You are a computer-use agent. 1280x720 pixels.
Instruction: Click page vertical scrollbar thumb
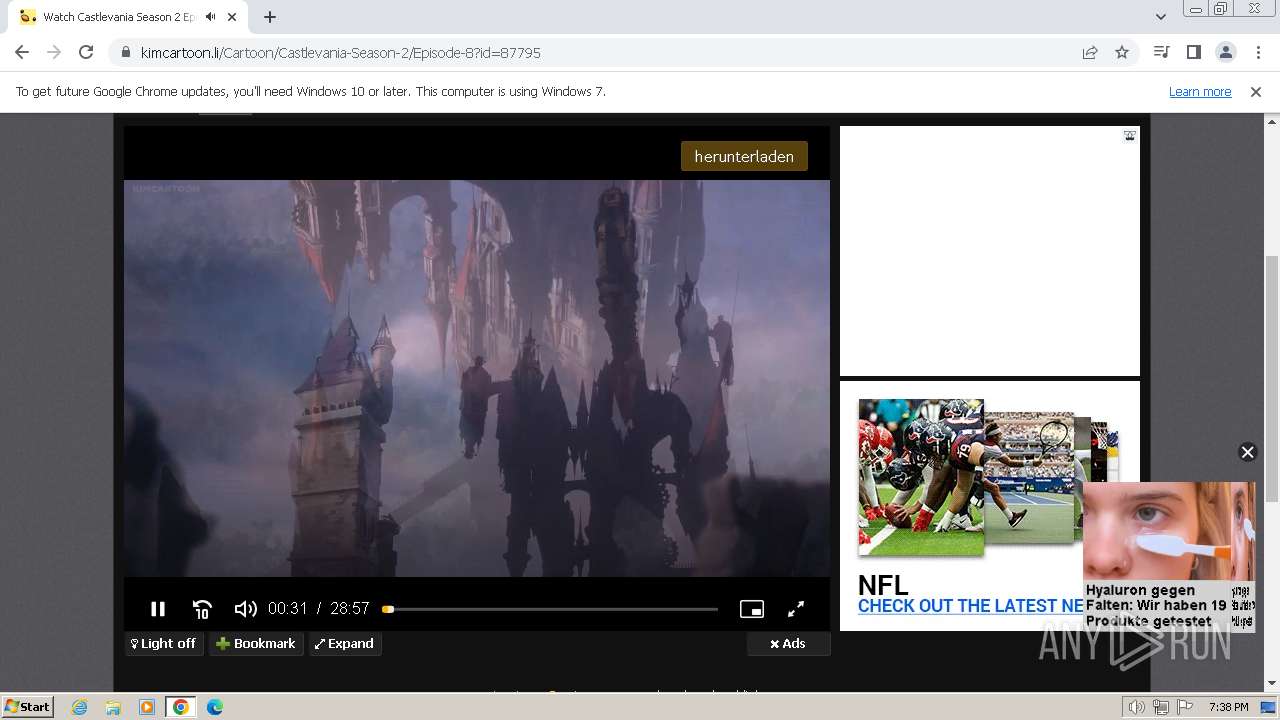tap(1272, 379)
